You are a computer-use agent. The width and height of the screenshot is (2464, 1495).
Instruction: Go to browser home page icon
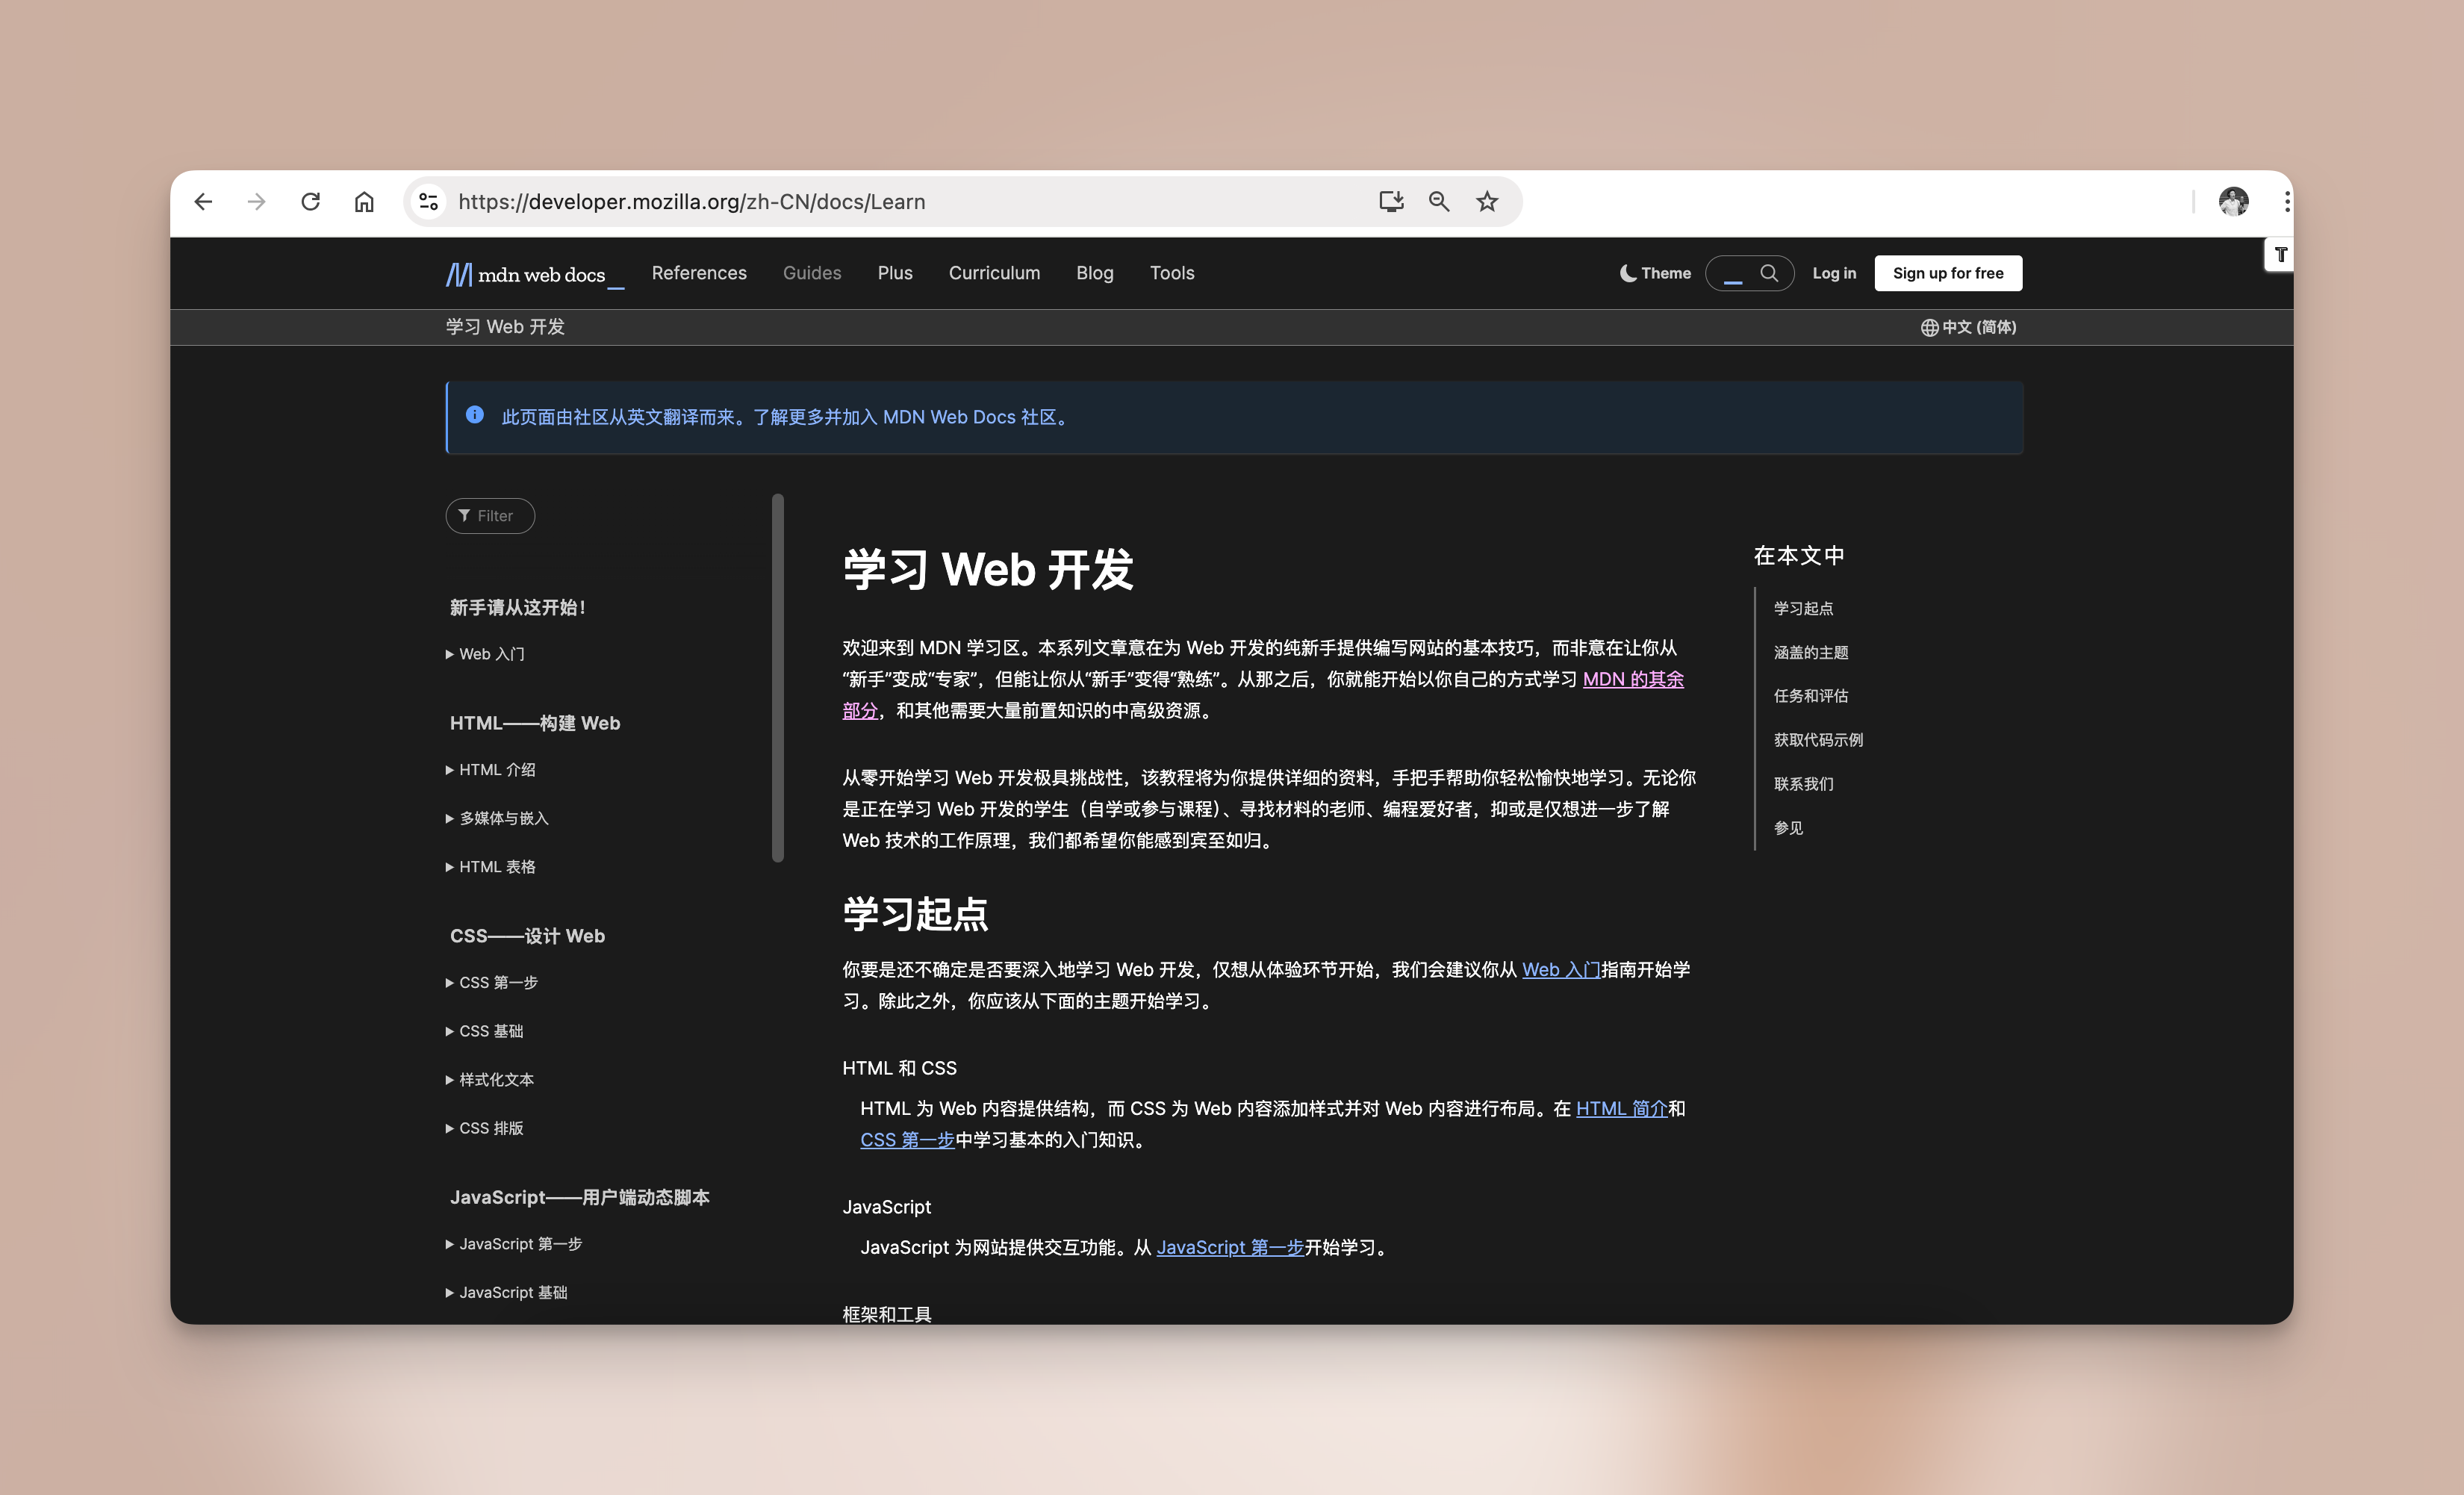pos(364,202)
